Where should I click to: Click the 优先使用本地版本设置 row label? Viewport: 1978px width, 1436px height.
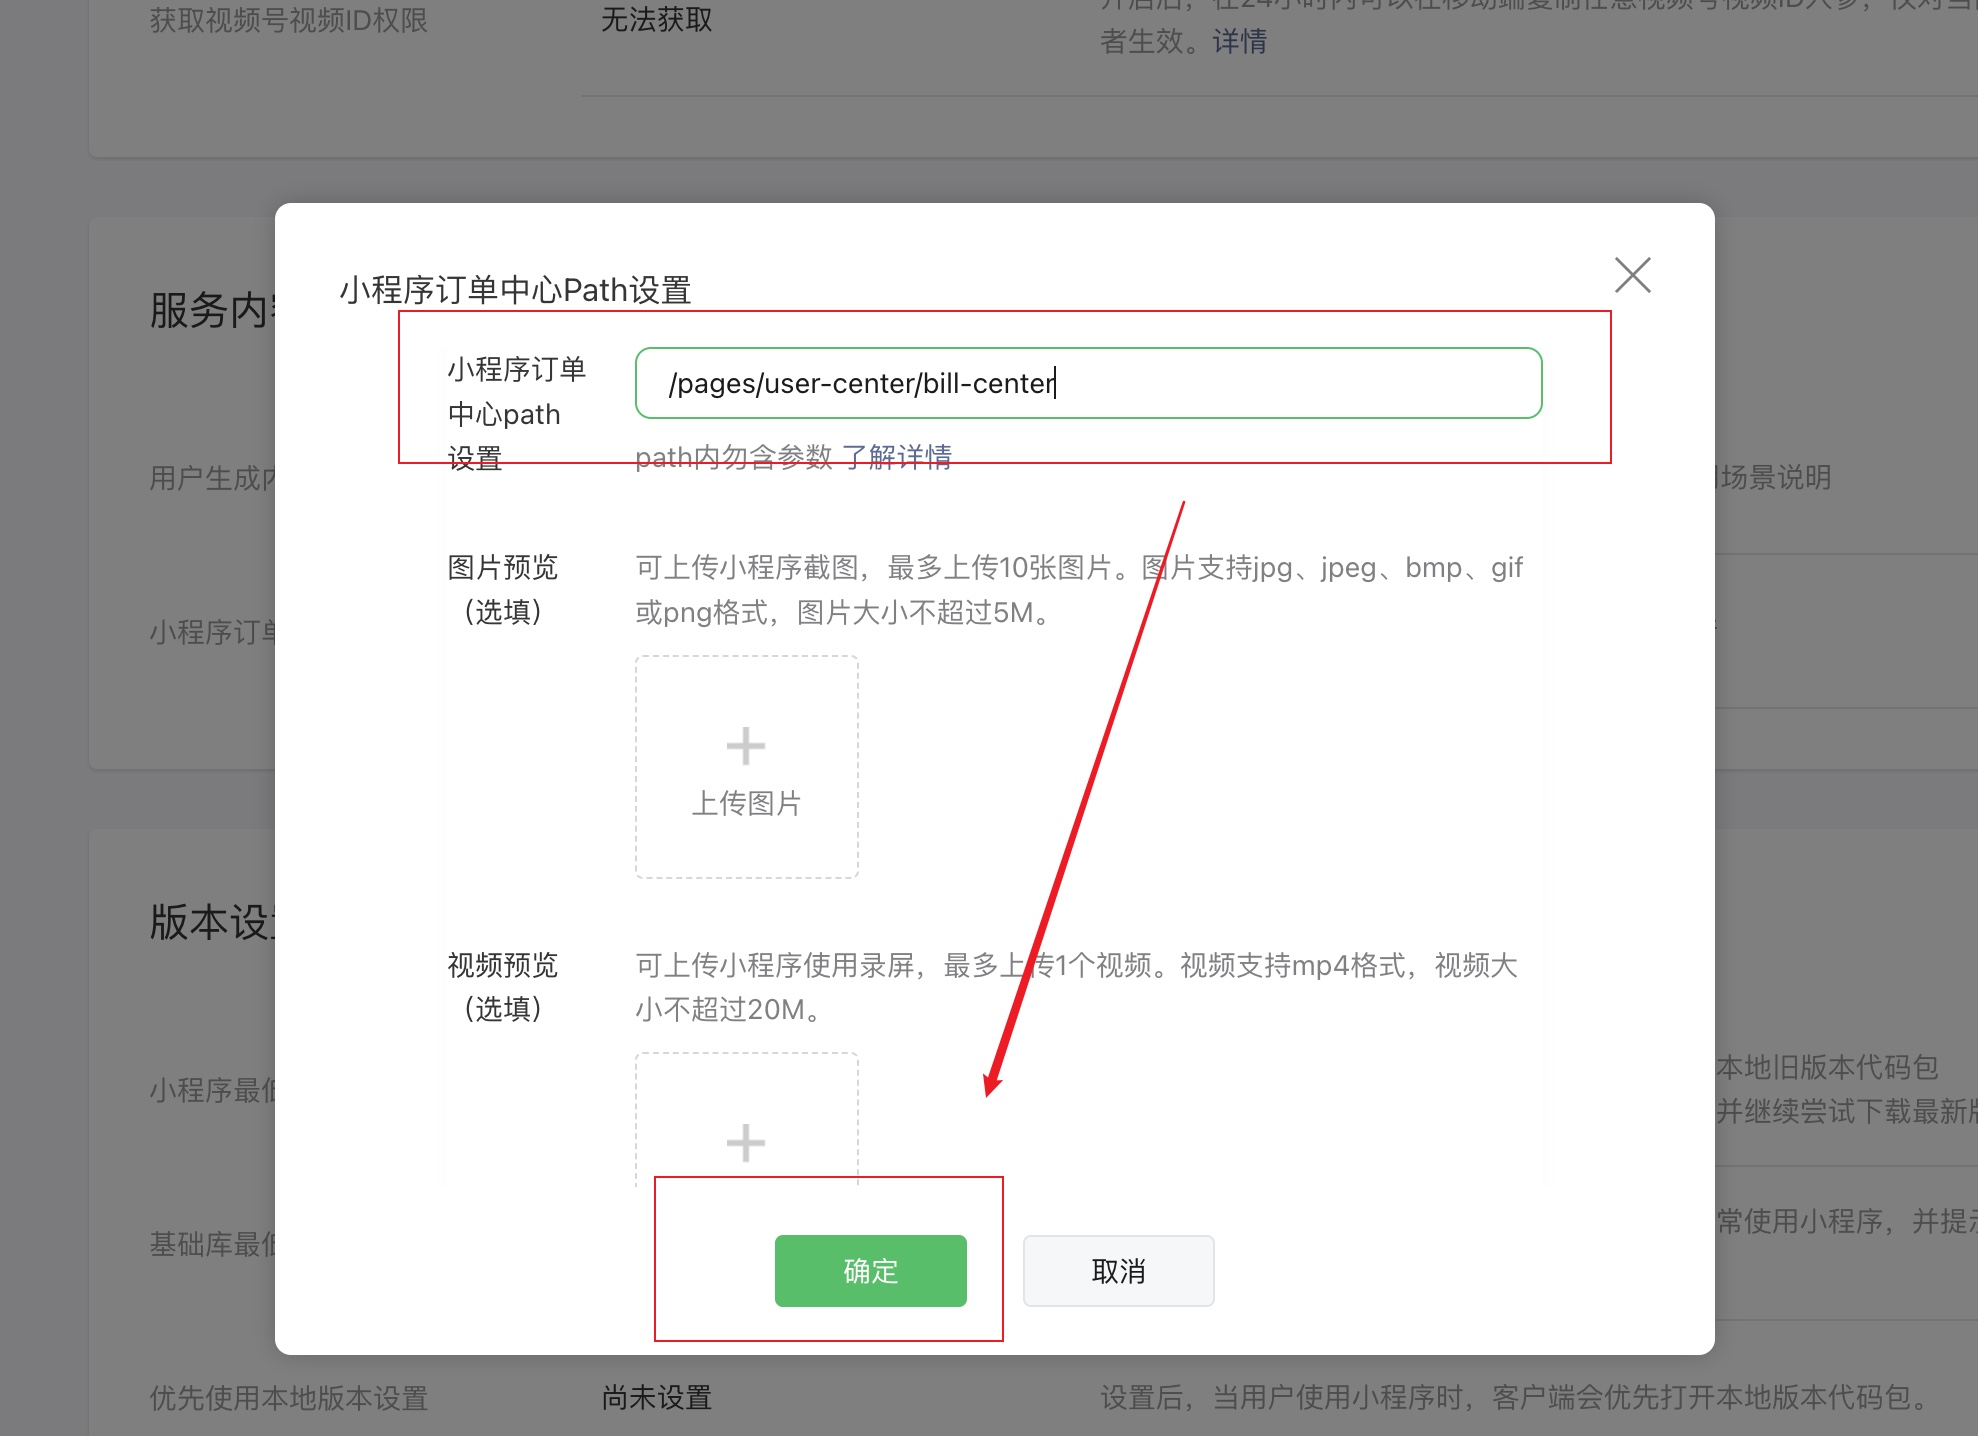coord(289,1397)
